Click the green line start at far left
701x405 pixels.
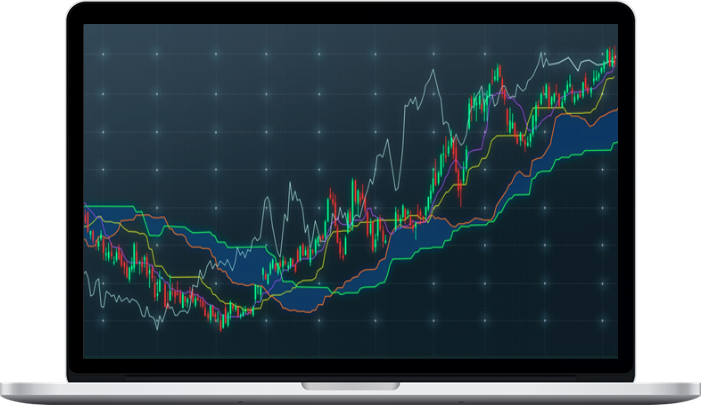pos(88,206)
